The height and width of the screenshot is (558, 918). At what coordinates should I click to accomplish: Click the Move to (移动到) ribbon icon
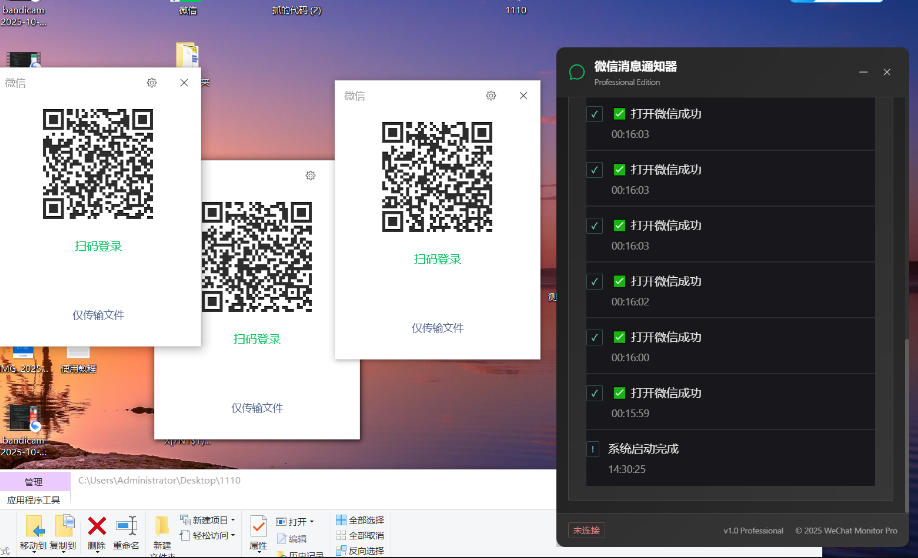pos(35,527)
